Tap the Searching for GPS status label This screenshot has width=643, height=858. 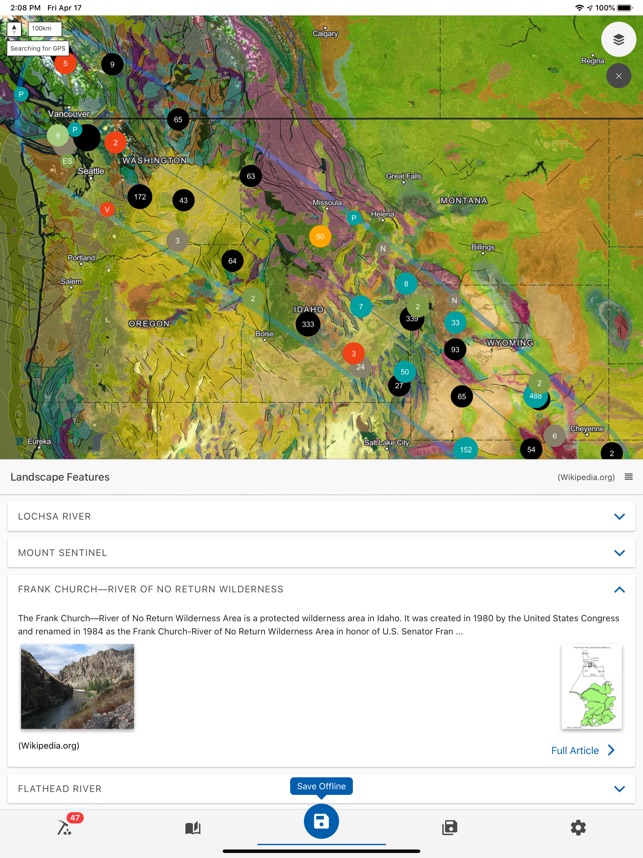(38, 48)
